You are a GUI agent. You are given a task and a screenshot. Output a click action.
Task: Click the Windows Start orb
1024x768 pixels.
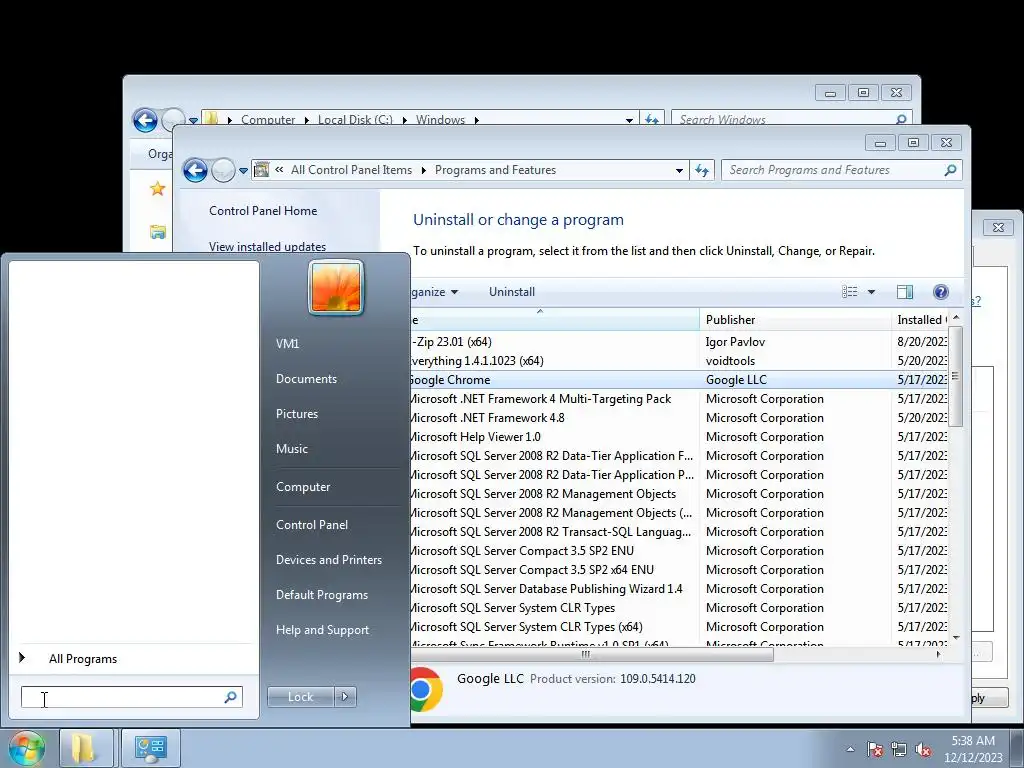coord(26,748)
